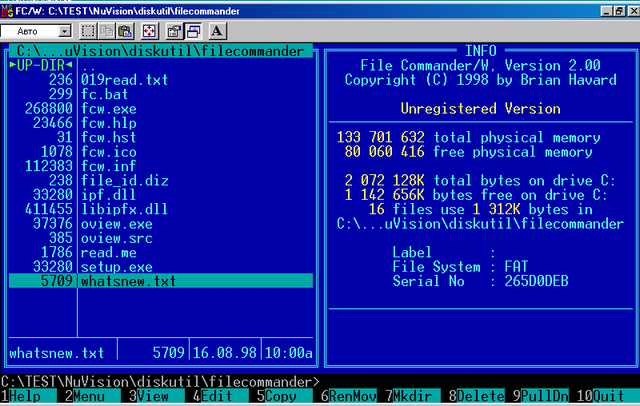This screenshot has height=406, width=640.
Task: Click the Copy toolbar icon
Action: (107, 31)
